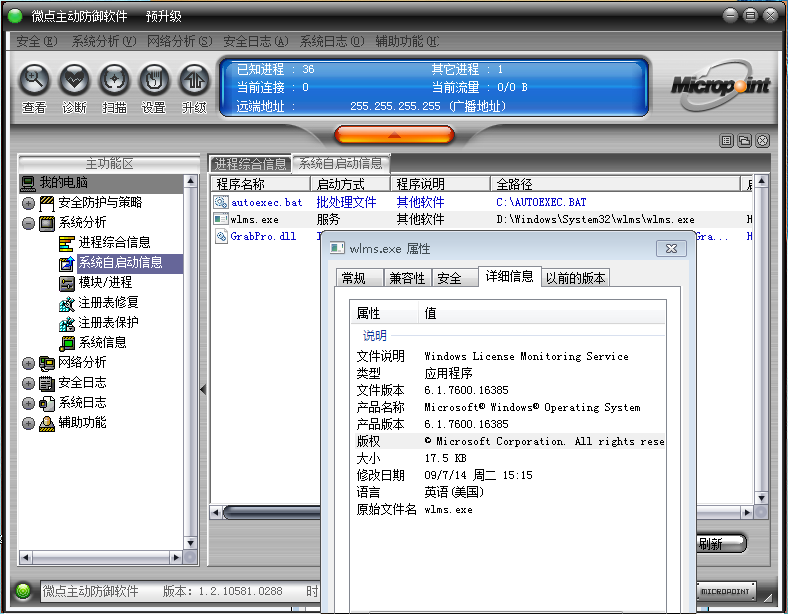Click the 安全日志 notepad icon
This screenshot has height=614, width=788.
pyautogui.click(x=47, y=383)
